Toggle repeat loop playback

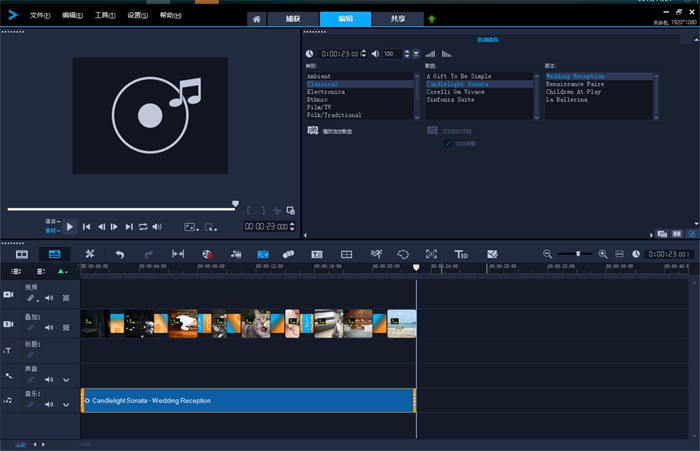[143, 227]
